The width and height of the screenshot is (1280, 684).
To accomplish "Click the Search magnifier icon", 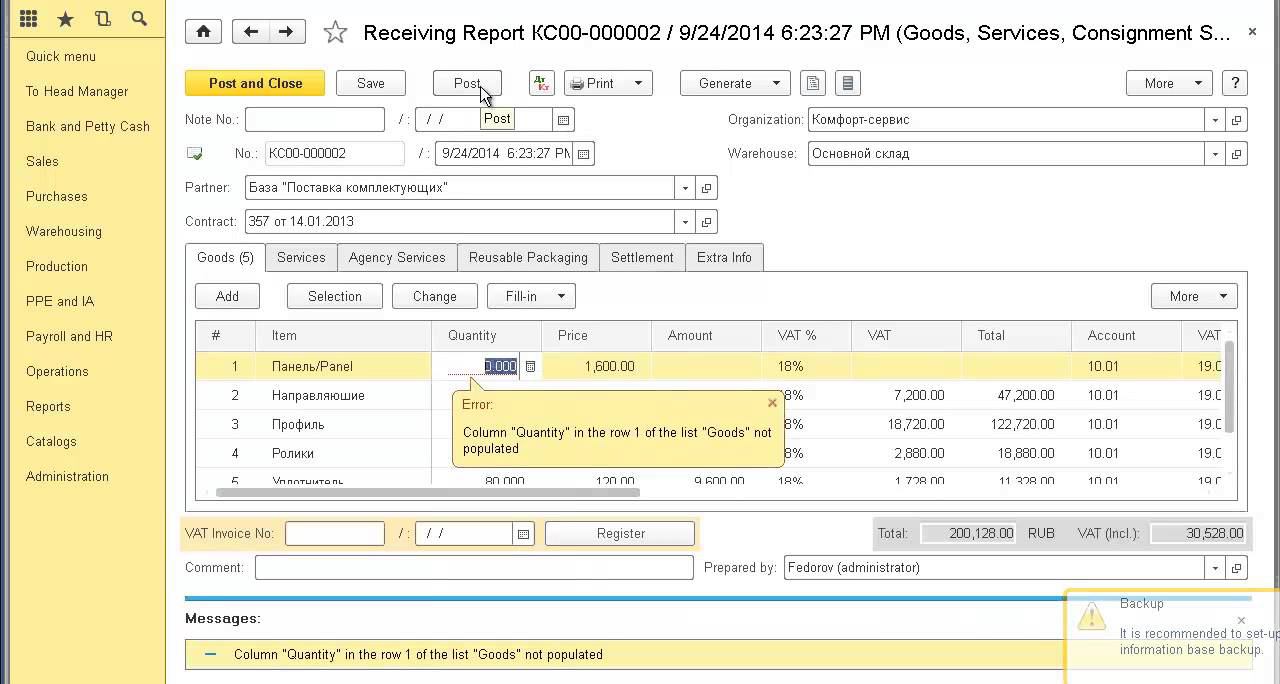I will pyautogui.click(x=139, y=19).
